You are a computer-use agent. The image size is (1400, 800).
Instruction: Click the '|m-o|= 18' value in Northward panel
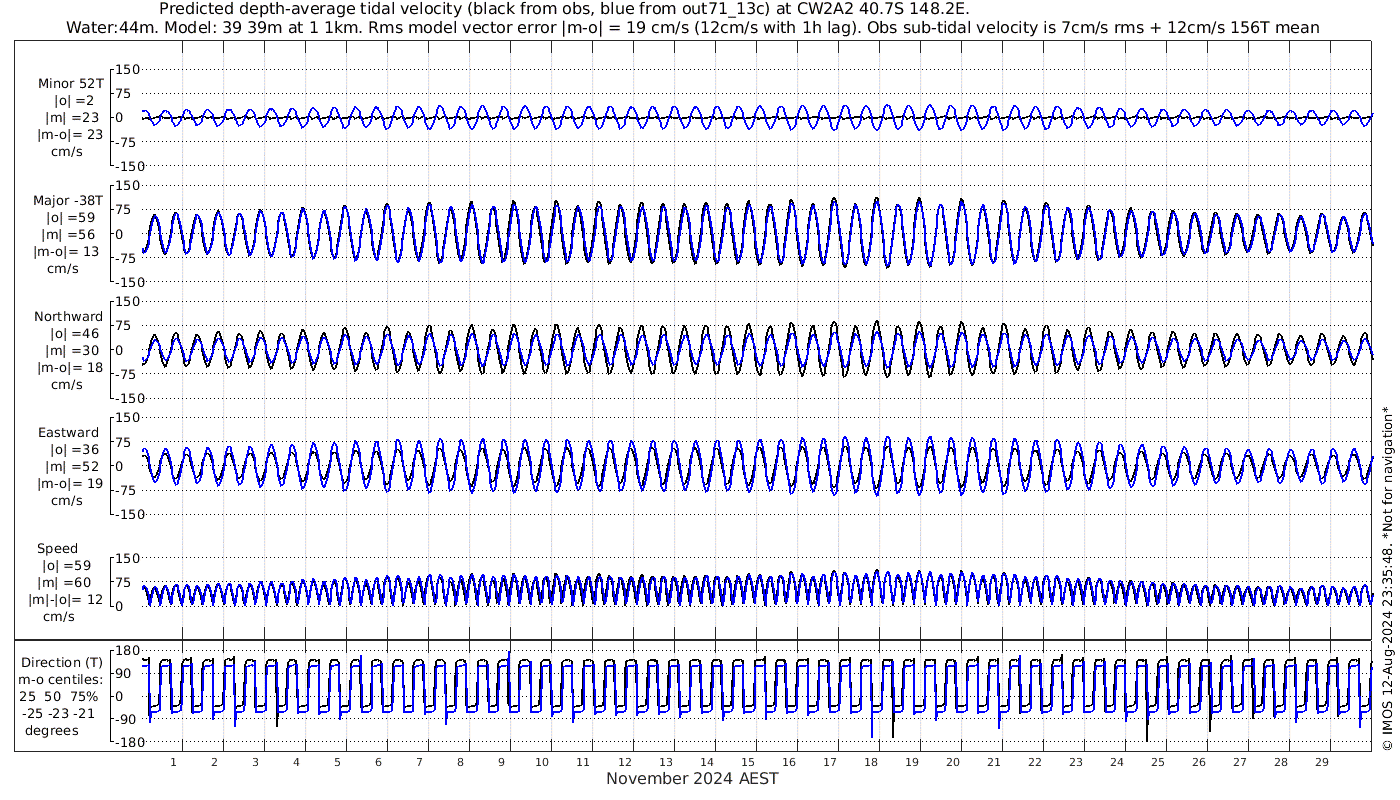[68, 368]
